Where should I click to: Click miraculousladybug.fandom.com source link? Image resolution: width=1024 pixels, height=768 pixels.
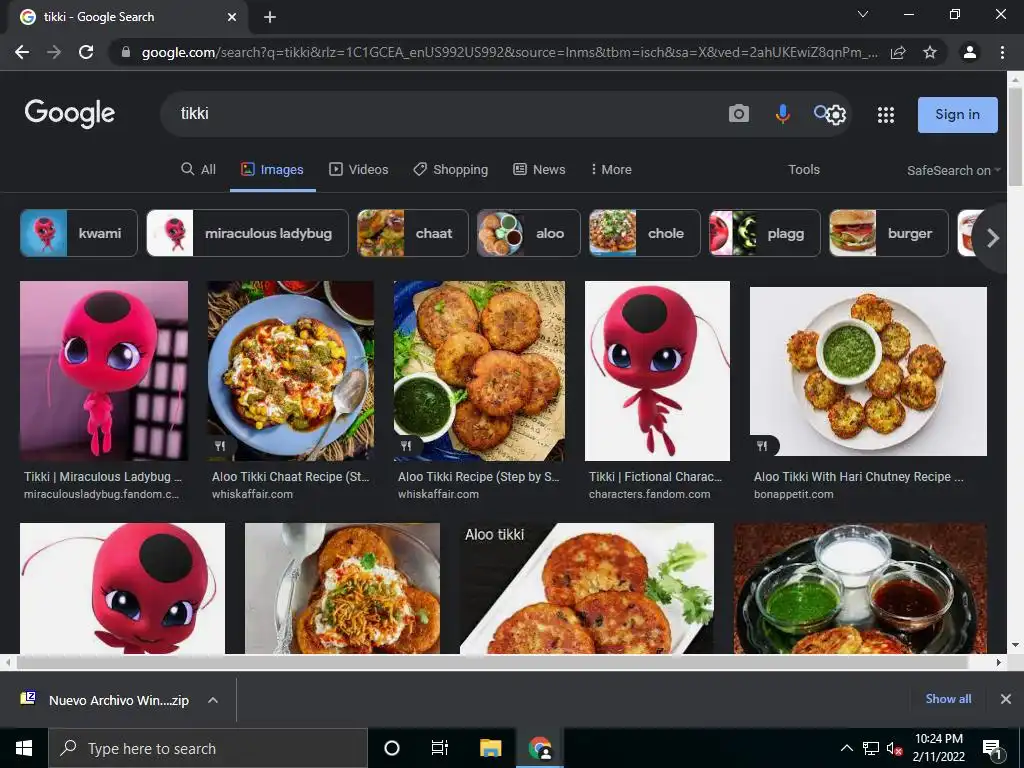click(101, 494)
